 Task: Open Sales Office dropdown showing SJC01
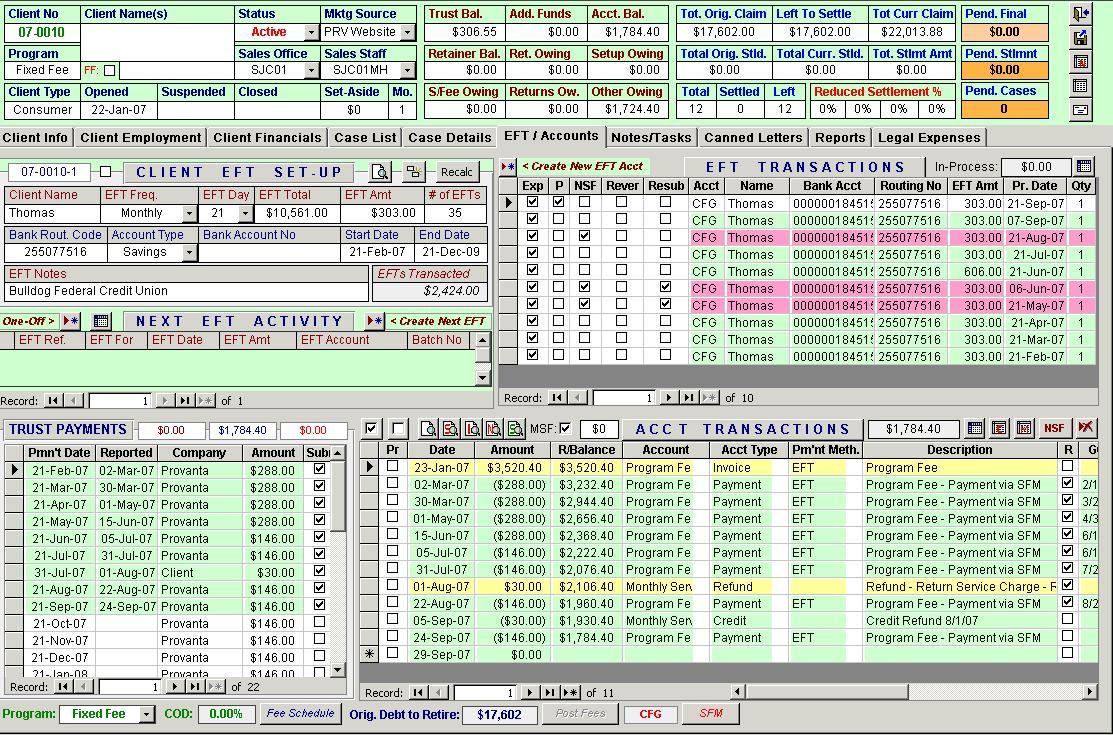[312, 70]
